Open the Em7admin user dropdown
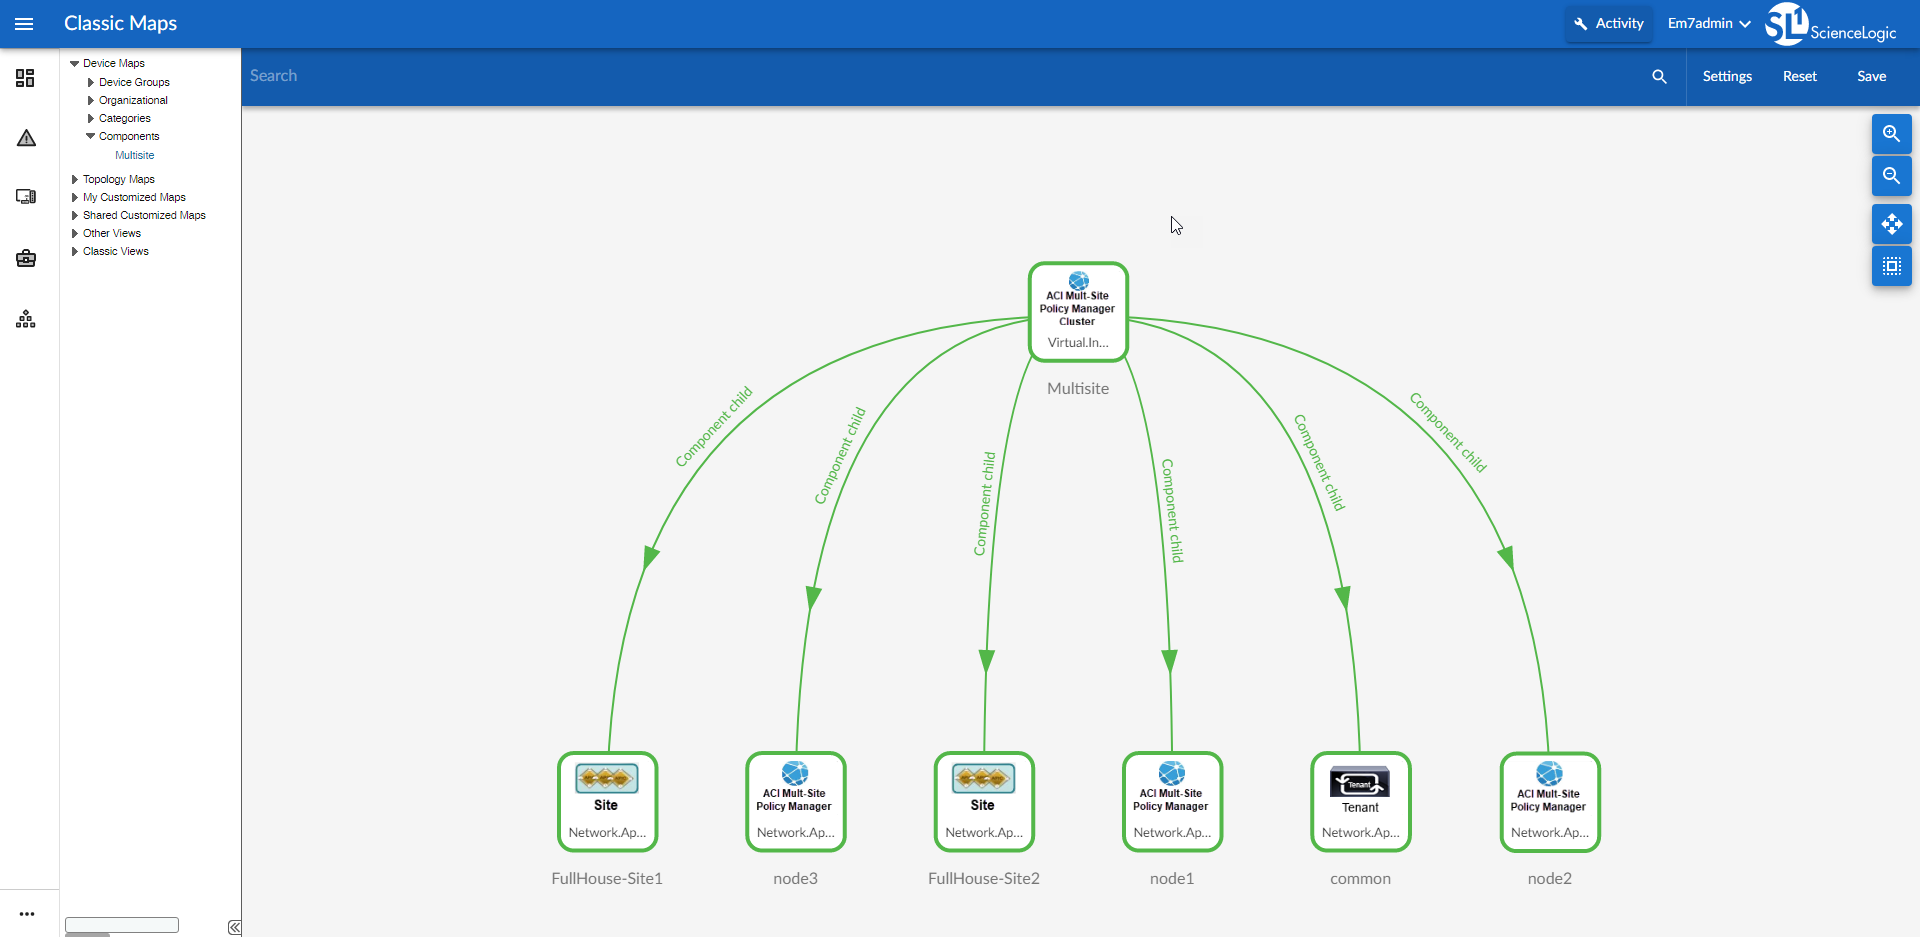 [x=1708, y=23]
